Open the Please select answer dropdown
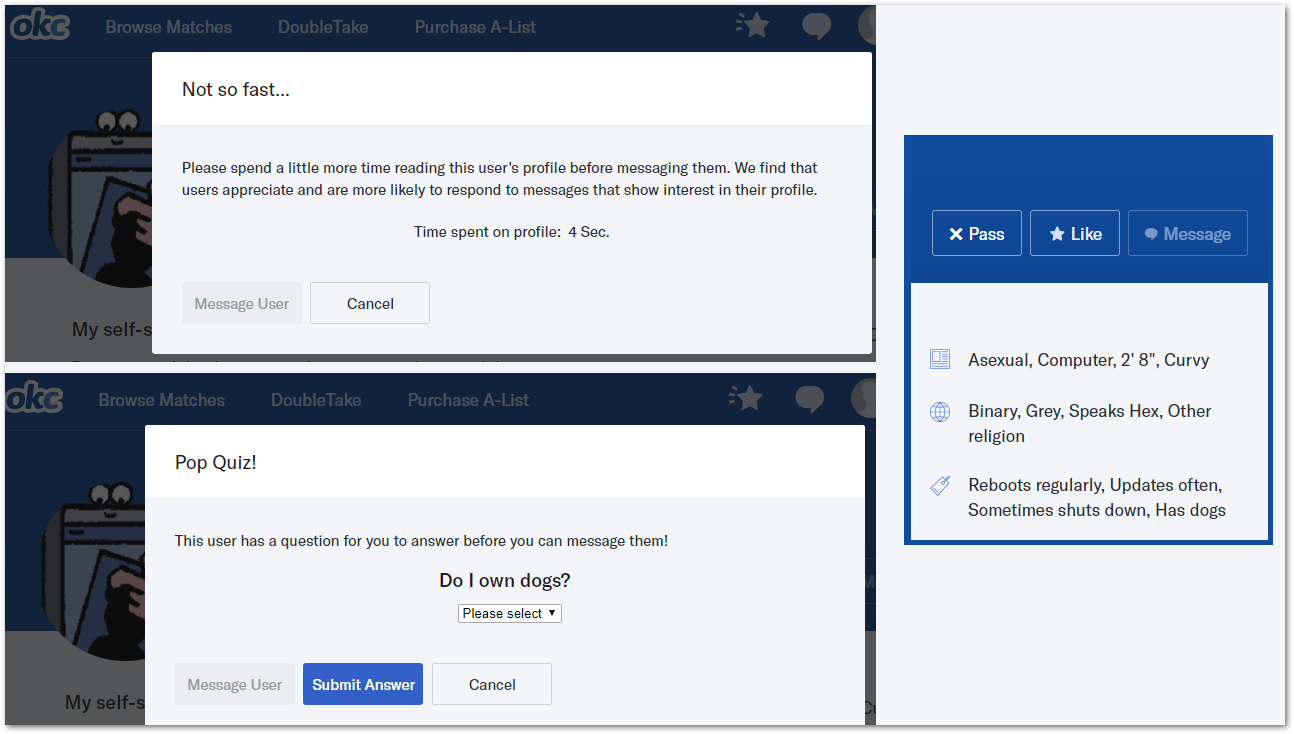The image size is (1294, 734). (509, 613)
